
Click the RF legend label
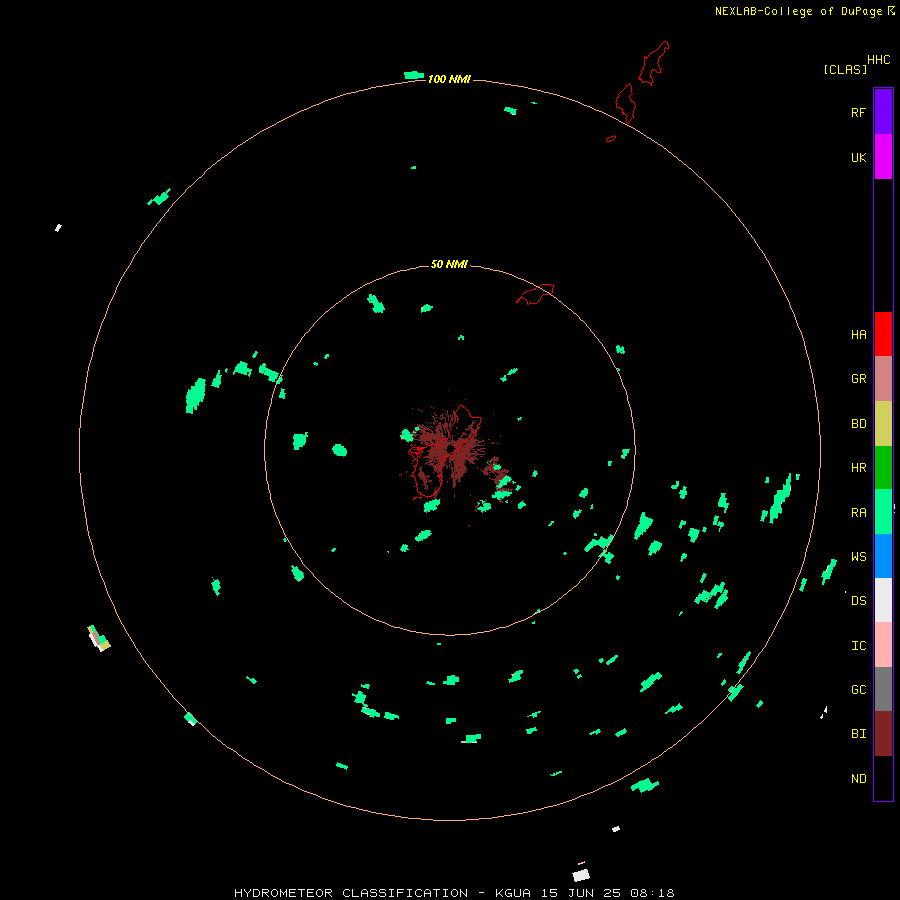(x=858, y=112)
